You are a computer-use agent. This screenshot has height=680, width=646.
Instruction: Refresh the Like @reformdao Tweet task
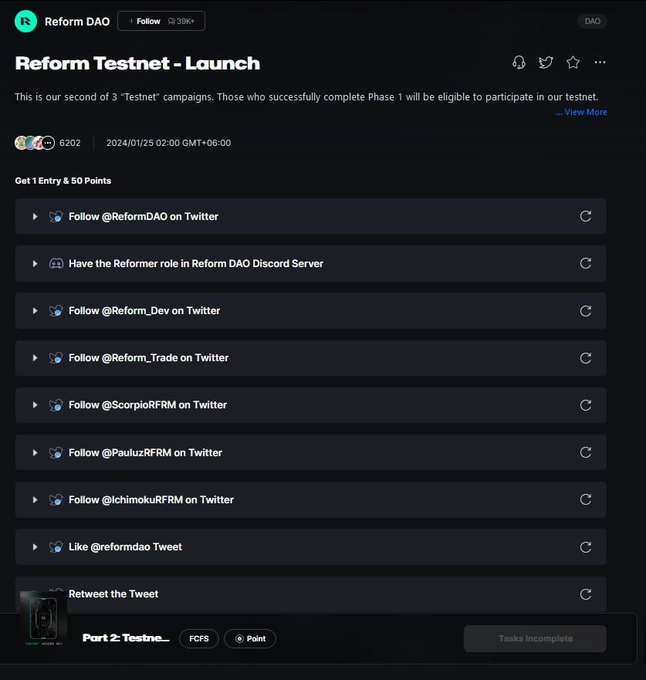click(x=585, y=547)
